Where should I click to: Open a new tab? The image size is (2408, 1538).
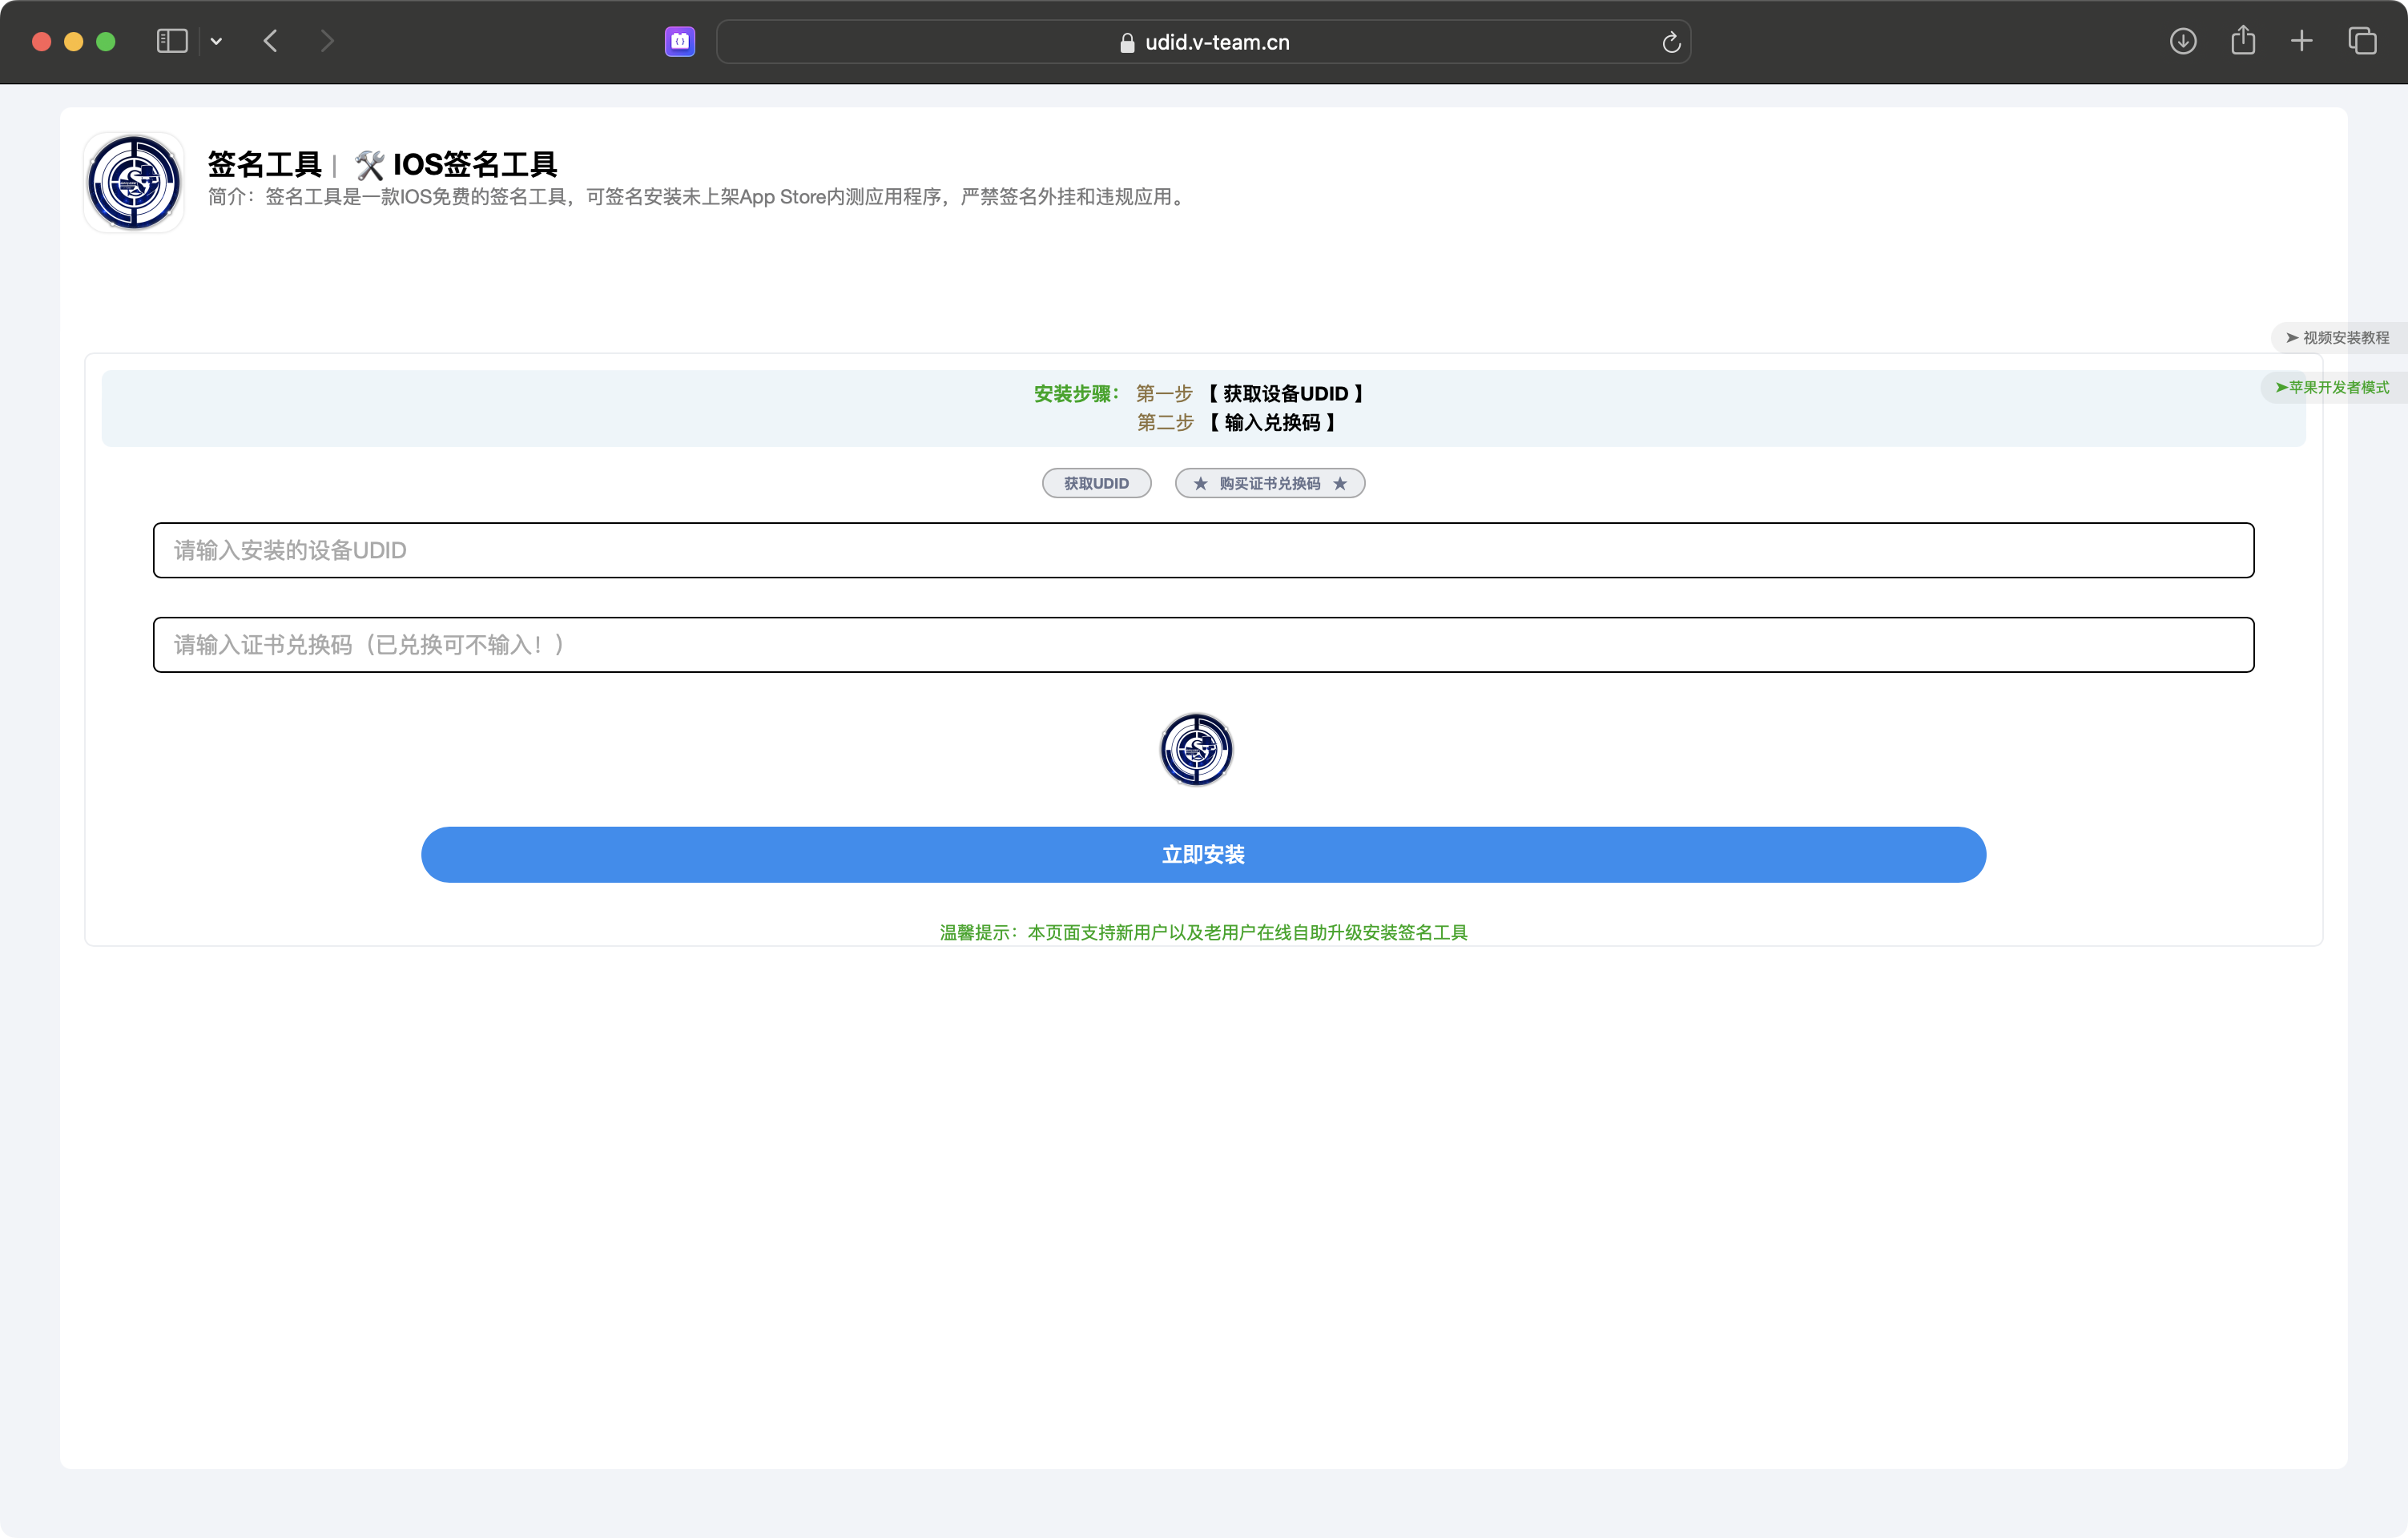tap(2302, 41)
